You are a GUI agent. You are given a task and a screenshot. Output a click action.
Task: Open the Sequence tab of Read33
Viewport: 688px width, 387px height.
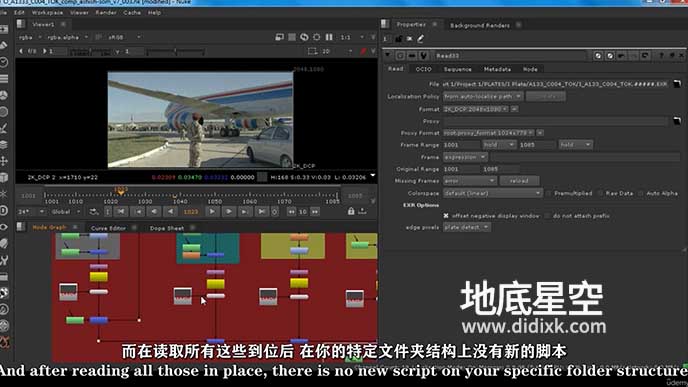458,69
